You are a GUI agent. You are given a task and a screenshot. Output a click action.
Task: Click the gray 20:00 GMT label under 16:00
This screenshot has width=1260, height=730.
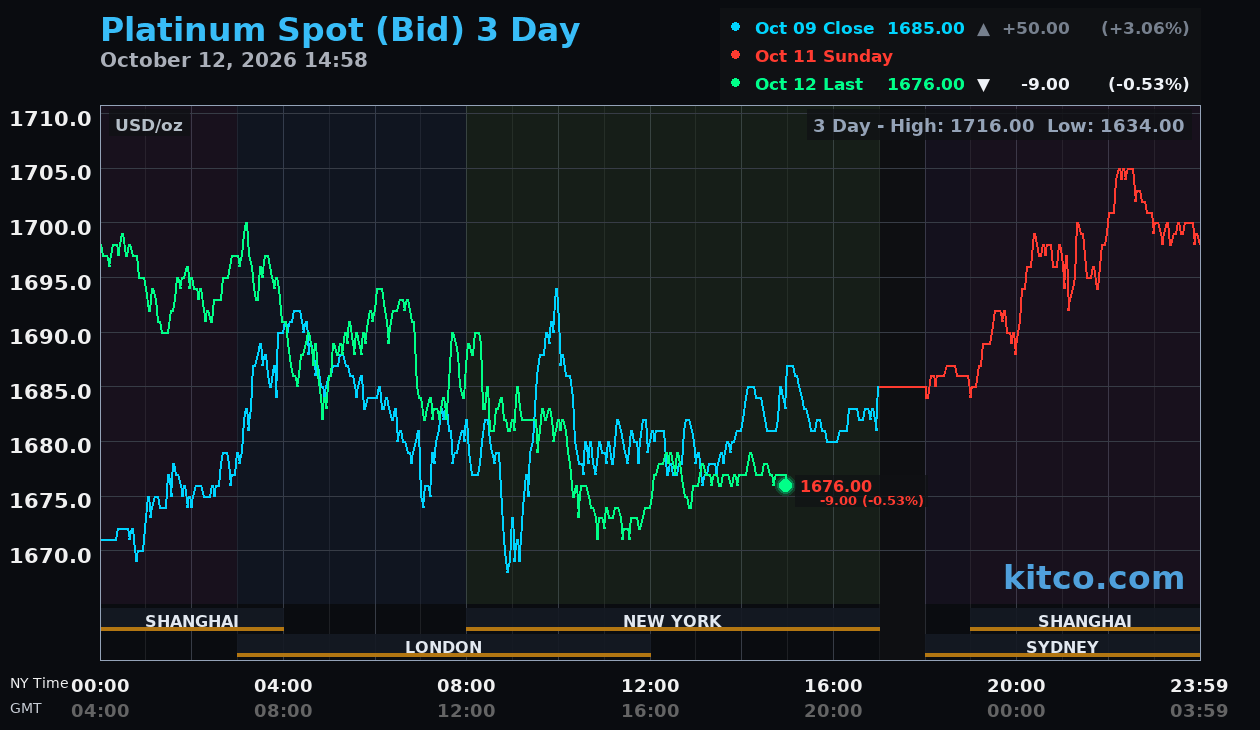[x=833, y=711]
